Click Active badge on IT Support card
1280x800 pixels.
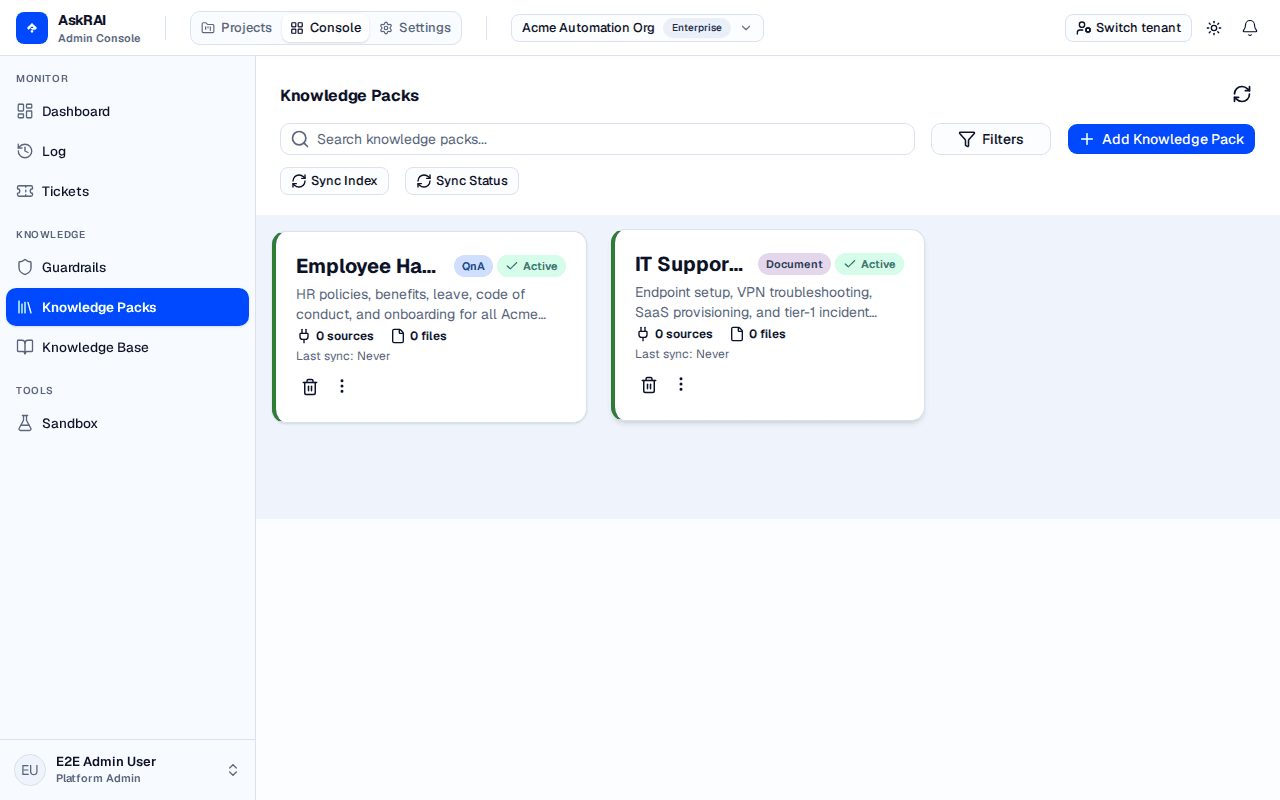(x=869, y=264)
